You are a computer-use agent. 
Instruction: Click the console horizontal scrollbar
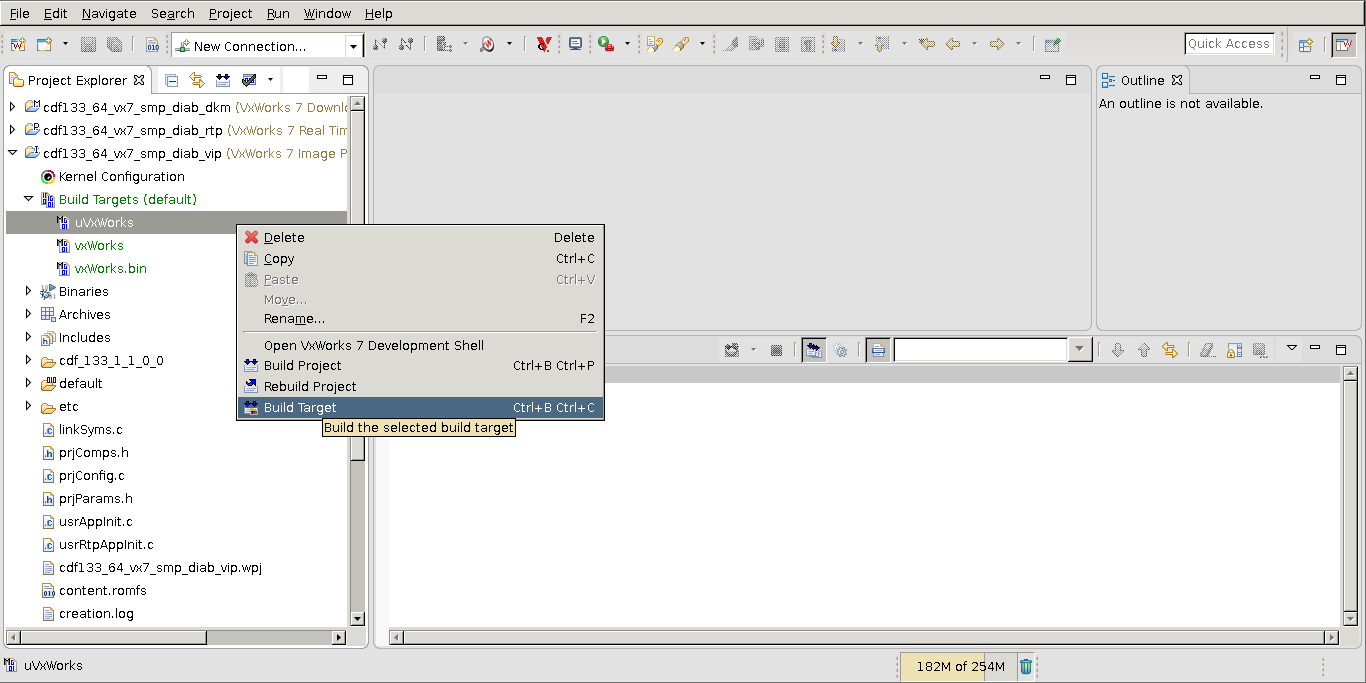click(866, 637)
